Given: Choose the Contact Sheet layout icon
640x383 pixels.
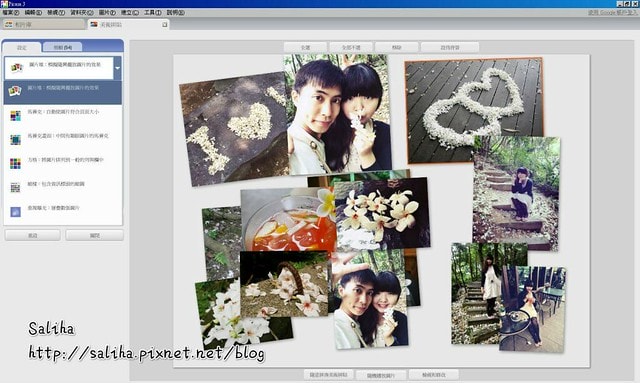Looking at the screenshot, I should pyautogui.click(x=15, y=188).
